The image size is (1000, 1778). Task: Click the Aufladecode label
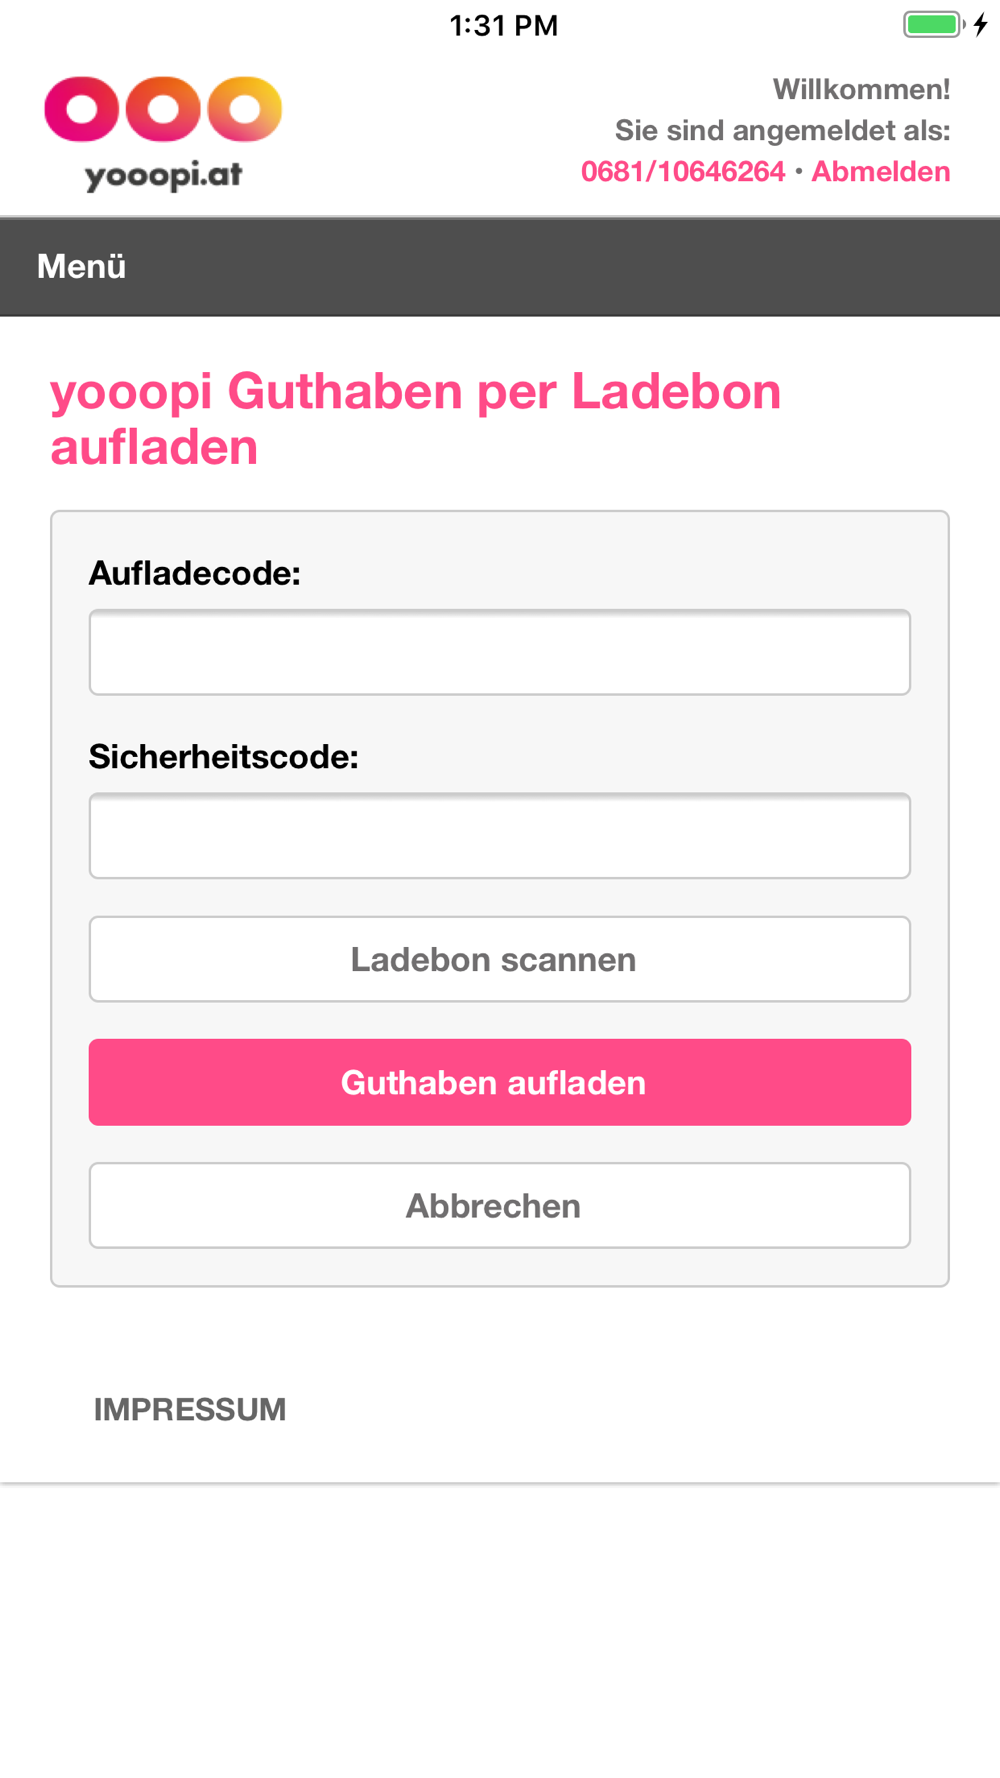195,573
